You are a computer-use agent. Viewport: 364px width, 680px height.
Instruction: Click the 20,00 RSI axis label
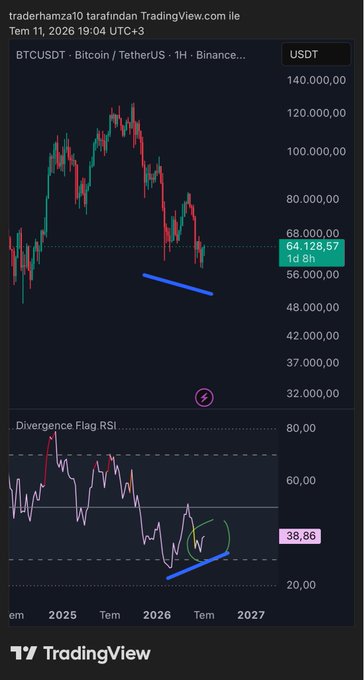pyautogui.click(x=301, y=585)
